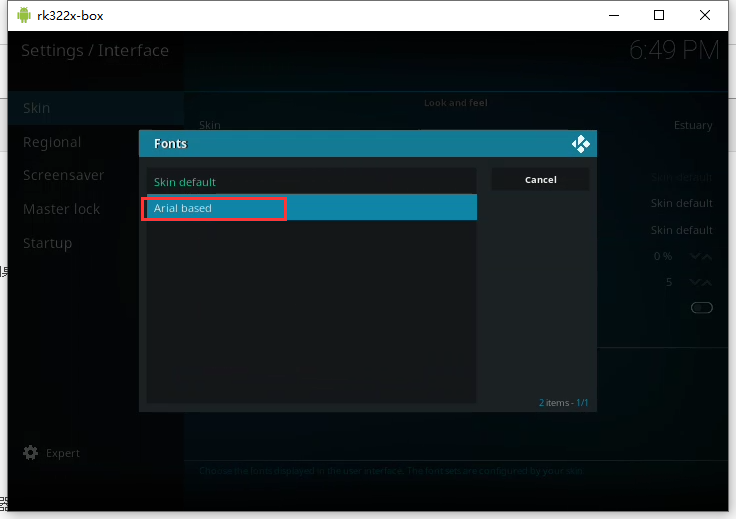Open the Screensaver settings category
This screenshot has height=519, width=736.
95,175
